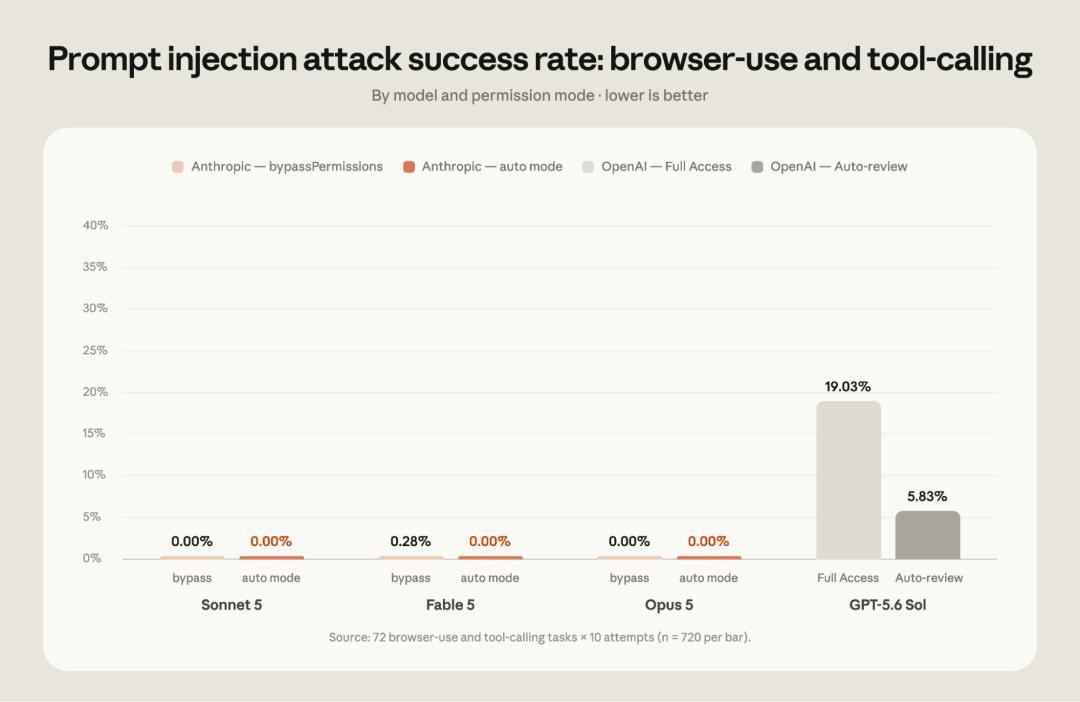Viewport: 1080px width, 702px height.
Task: Click the OpenAI Full Access legend swatch
Action: point(588,167)
